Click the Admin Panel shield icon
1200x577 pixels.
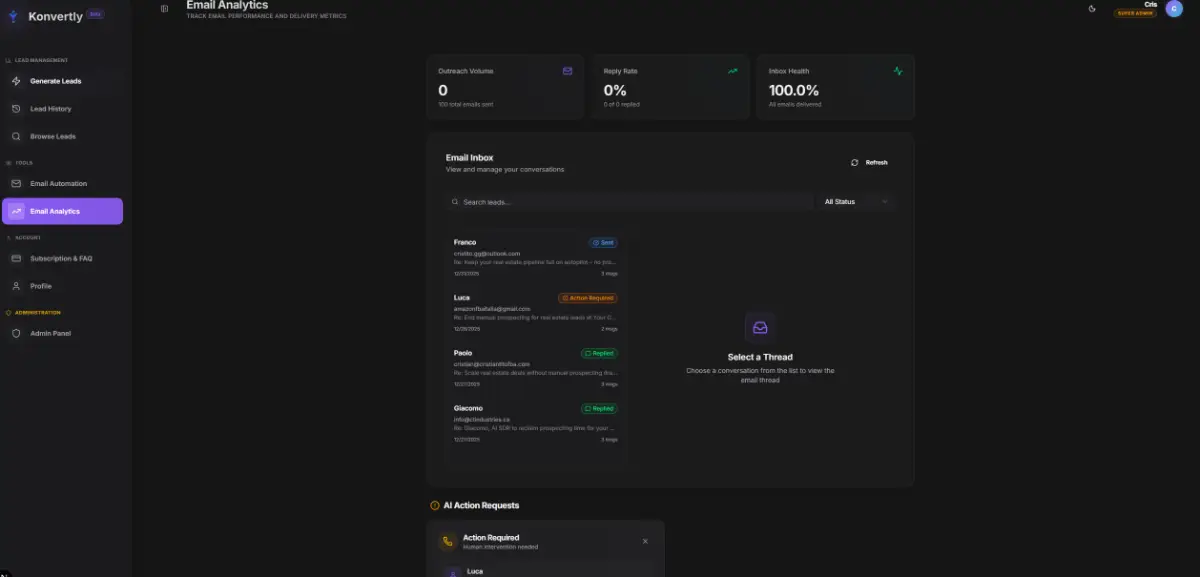pyautogui.click(x=16, y=333)
